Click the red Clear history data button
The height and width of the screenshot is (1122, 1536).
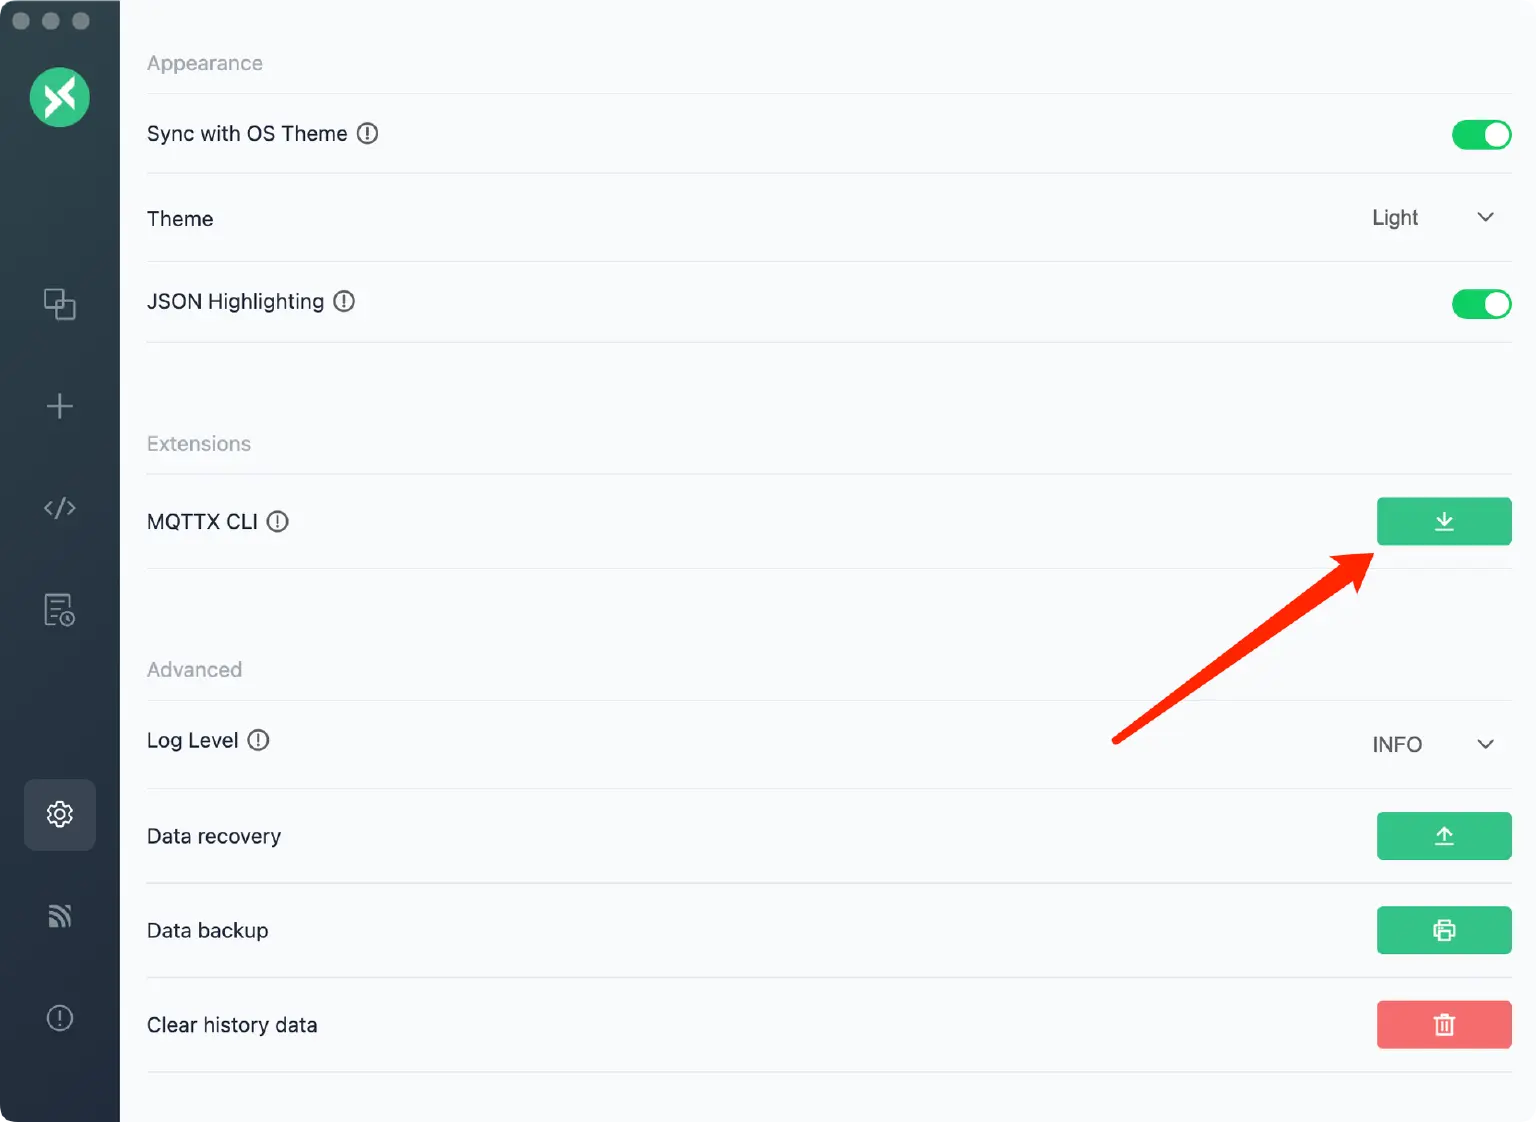point(1444,1024)
